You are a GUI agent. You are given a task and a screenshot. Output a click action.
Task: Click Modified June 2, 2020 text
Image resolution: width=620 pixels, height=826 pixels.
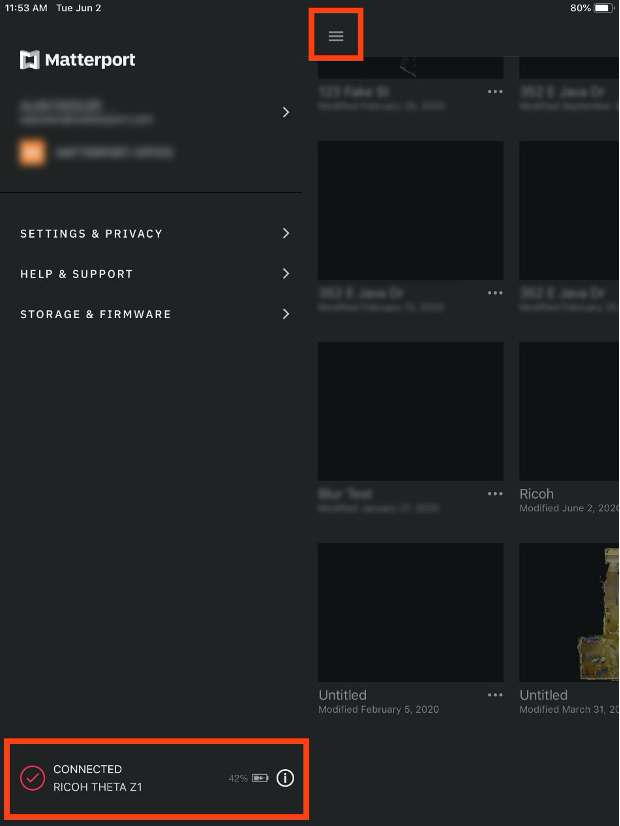pyautogui.click(x=569, y=508)
